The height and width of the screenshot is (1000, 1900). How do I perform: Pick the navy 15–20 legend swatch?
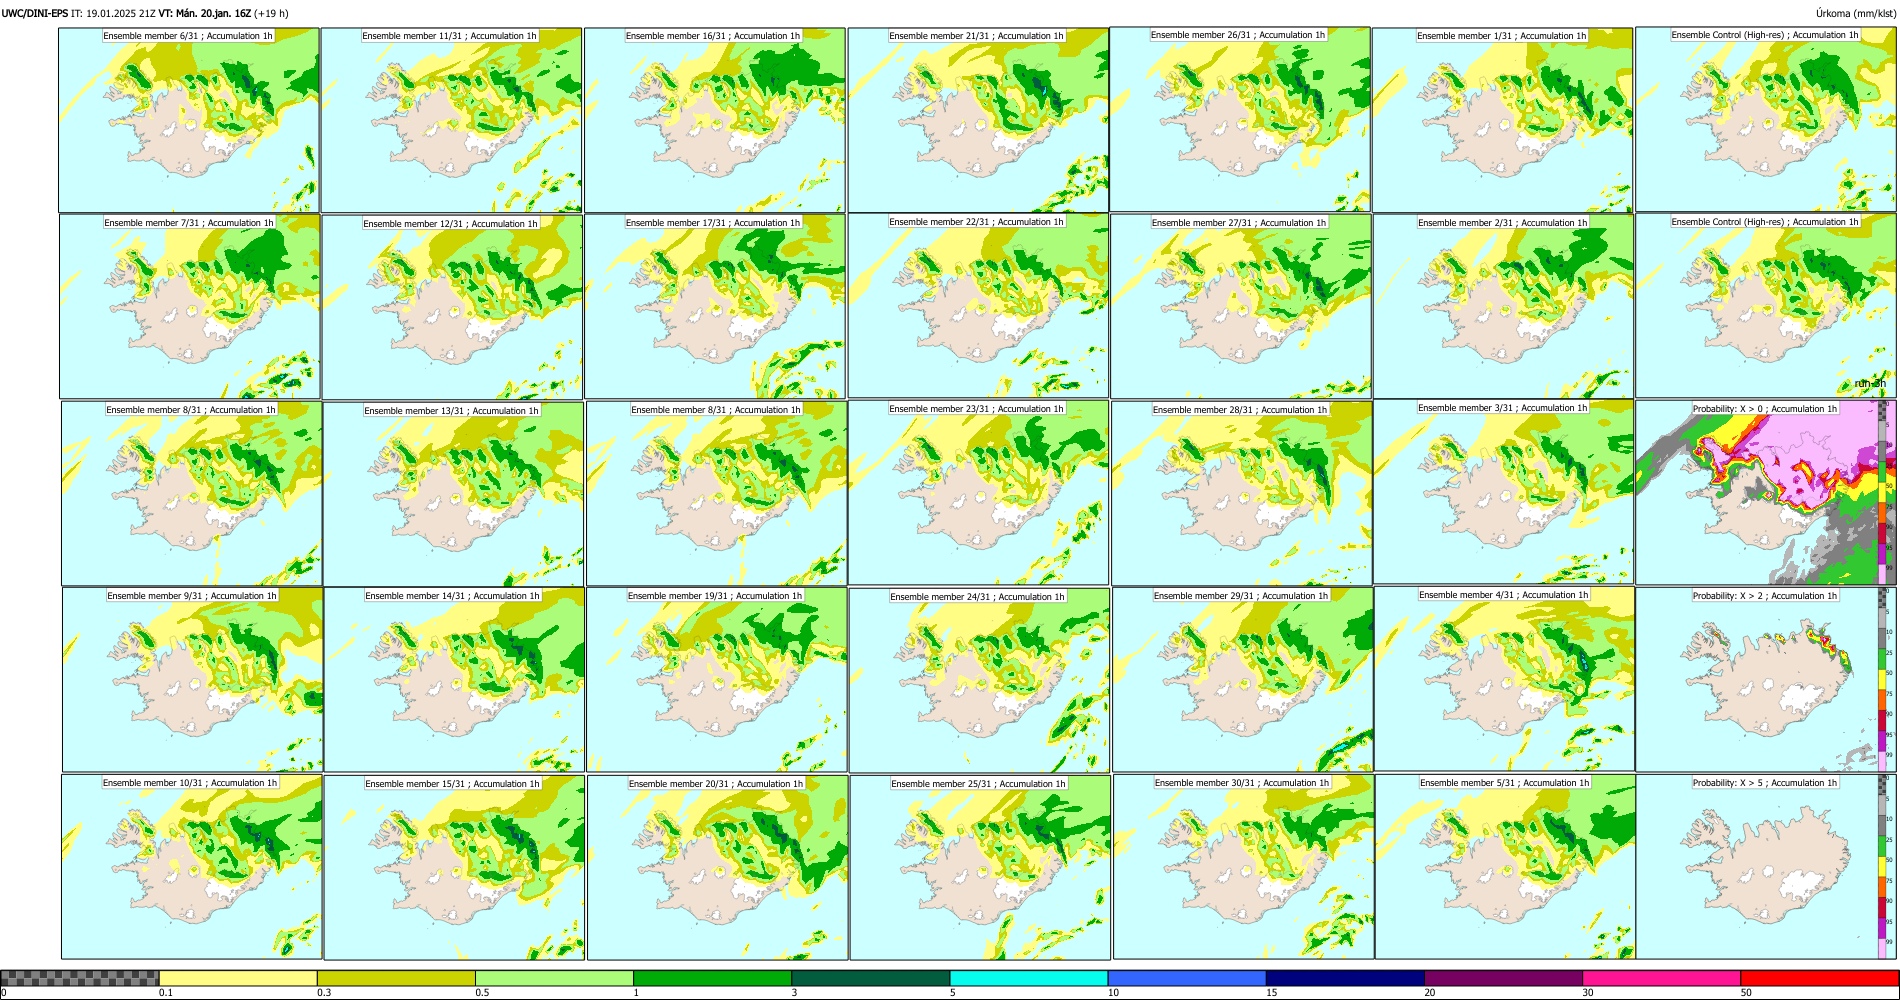[x=1344, y=978]
